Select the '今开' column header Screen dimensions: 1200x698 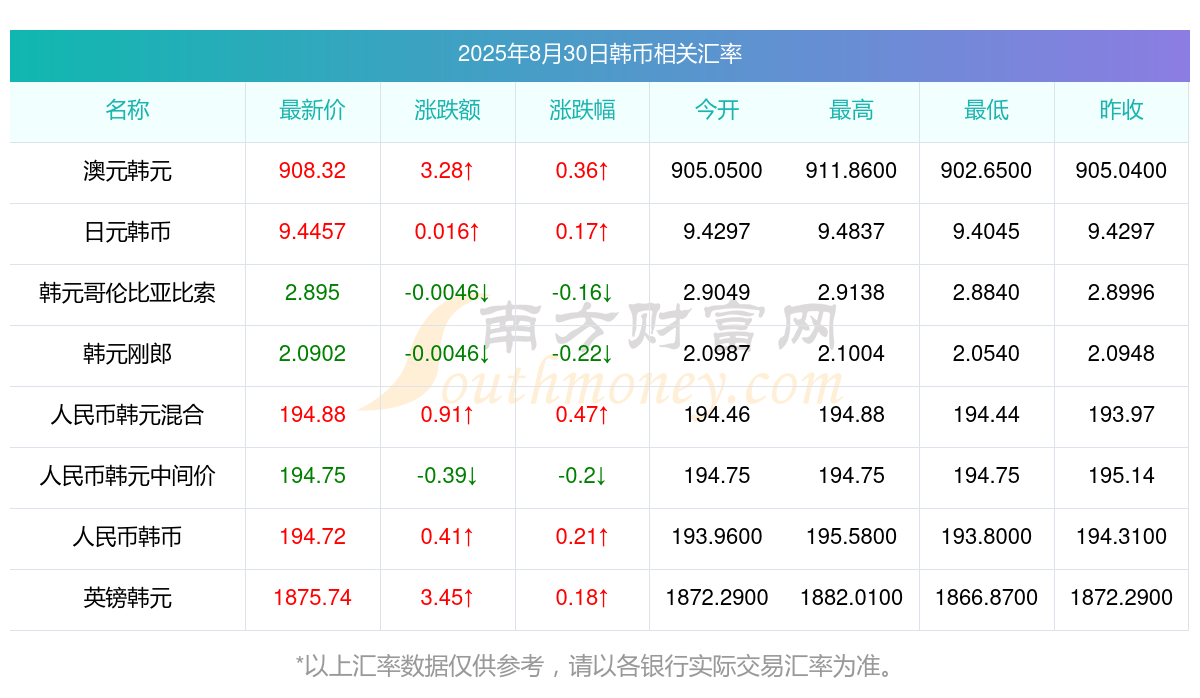coord(717,110)
